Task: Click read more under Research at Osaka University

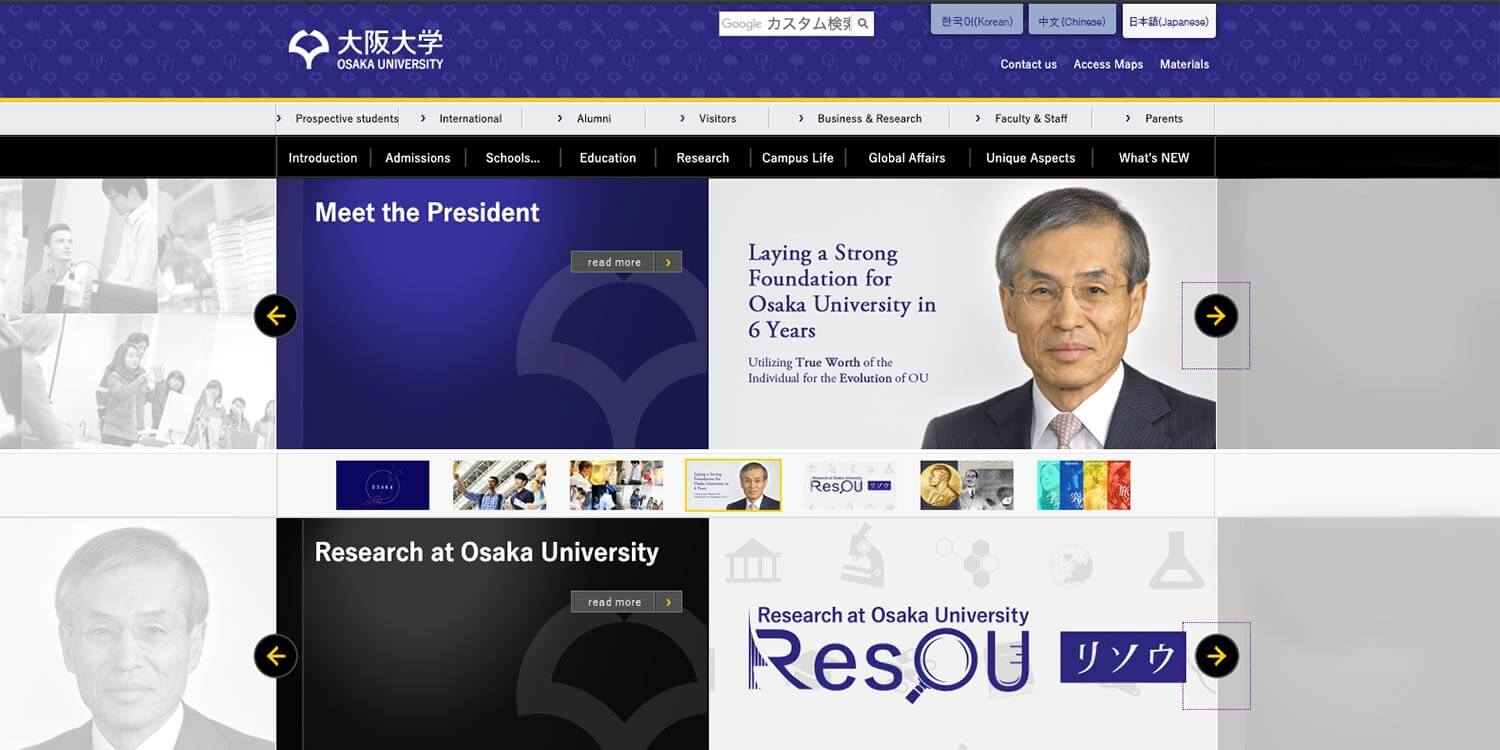Action: coord(626,602)
